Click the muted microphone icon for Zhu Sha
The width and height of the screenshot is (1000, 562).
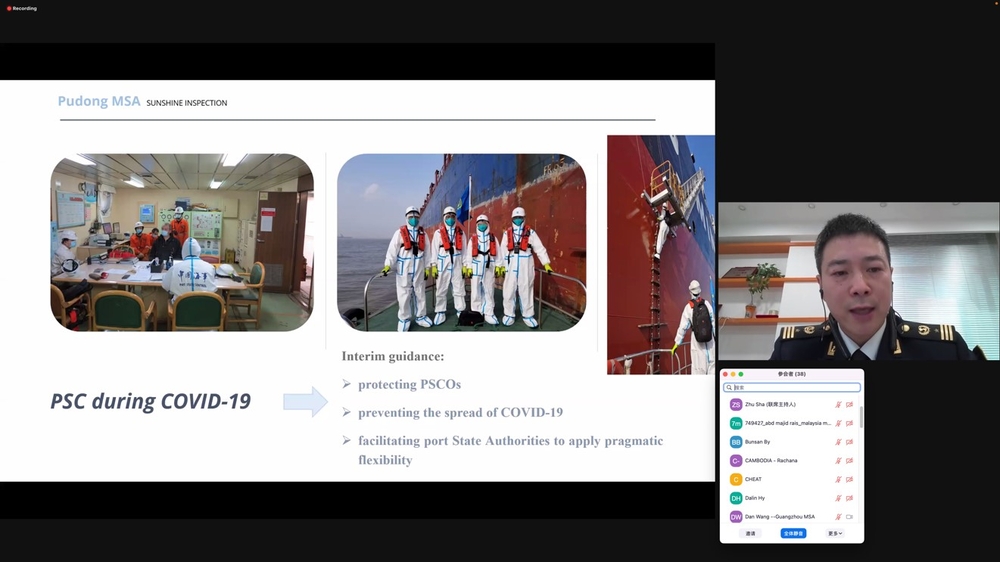click(x=837, y=405)
